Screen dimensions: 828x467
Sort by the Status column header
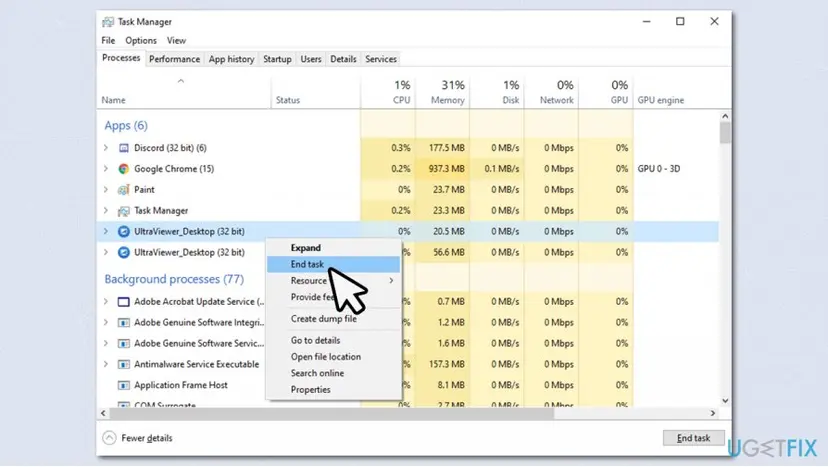316,93
